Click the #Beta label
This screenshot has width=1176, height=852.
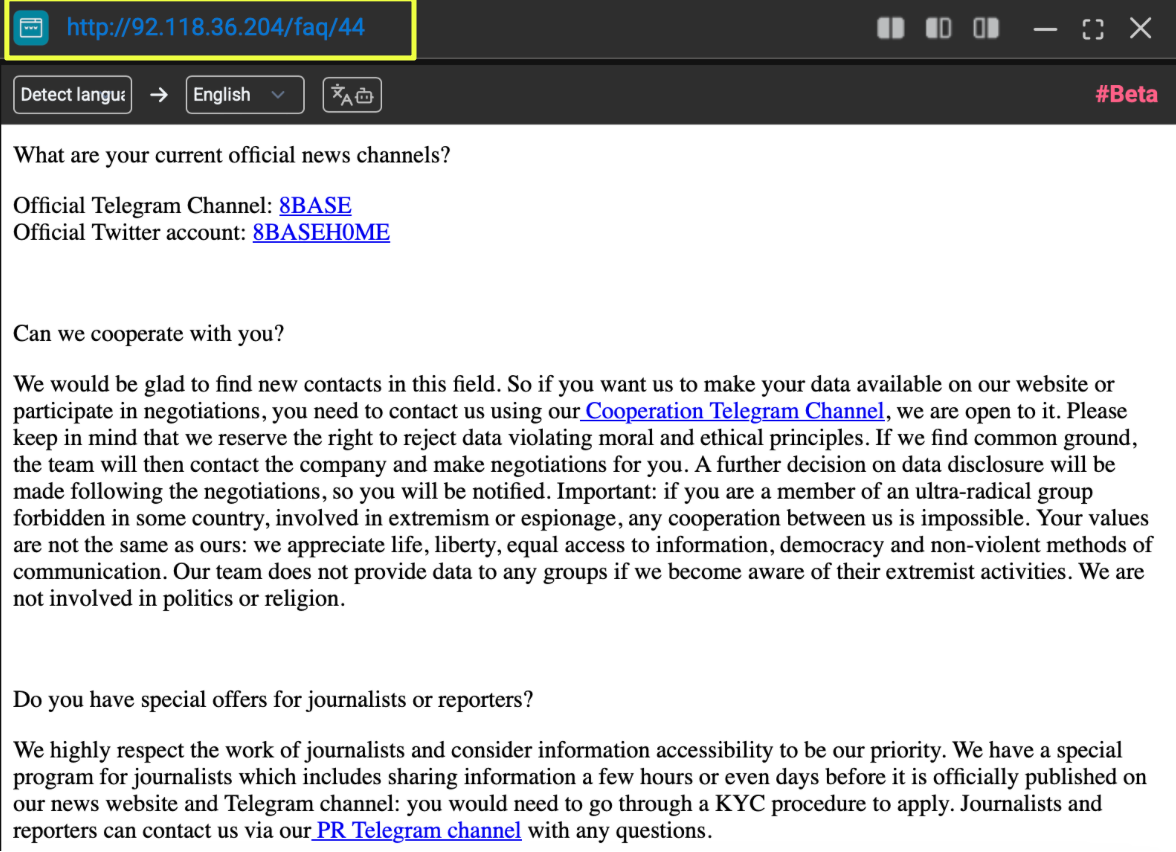tap(1126, 94)
